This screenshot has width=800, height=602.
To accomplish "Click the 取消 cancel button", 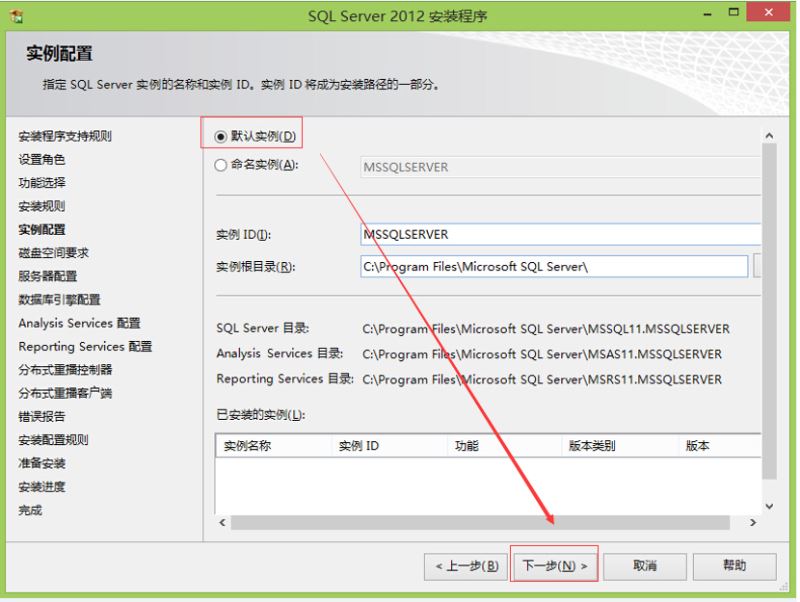I will click(645, 566).
